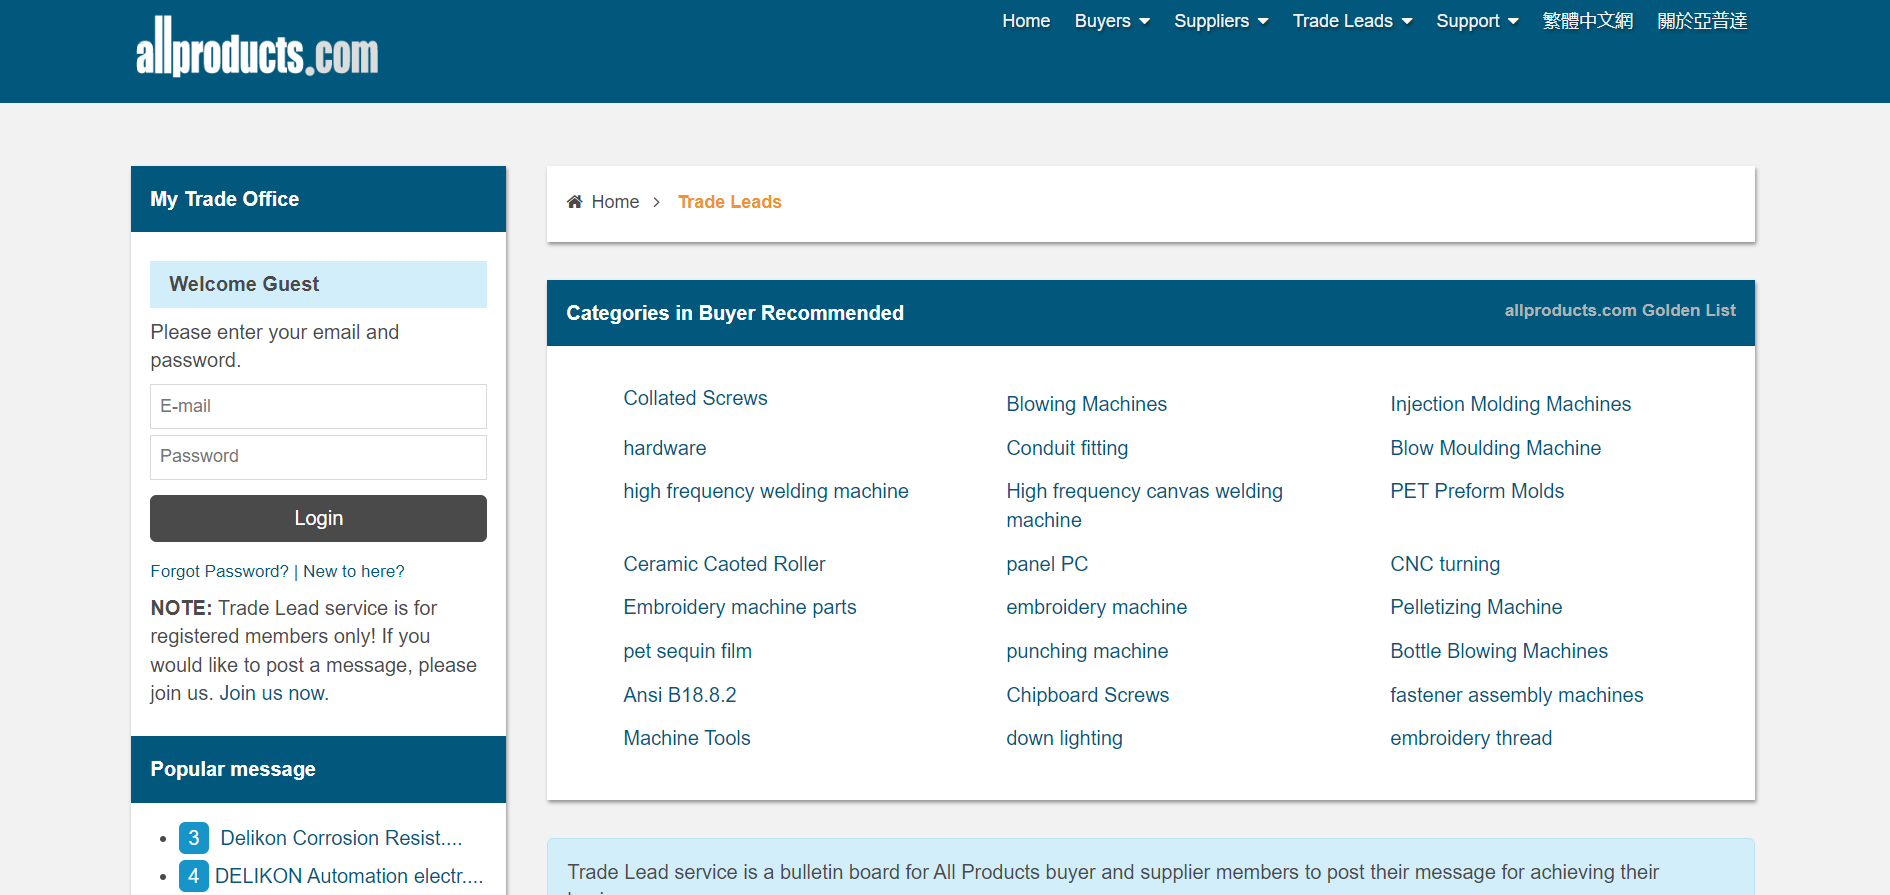Click the home icon in breadcrumb
Screen dimensions: 1890x895
coord(574,202)
